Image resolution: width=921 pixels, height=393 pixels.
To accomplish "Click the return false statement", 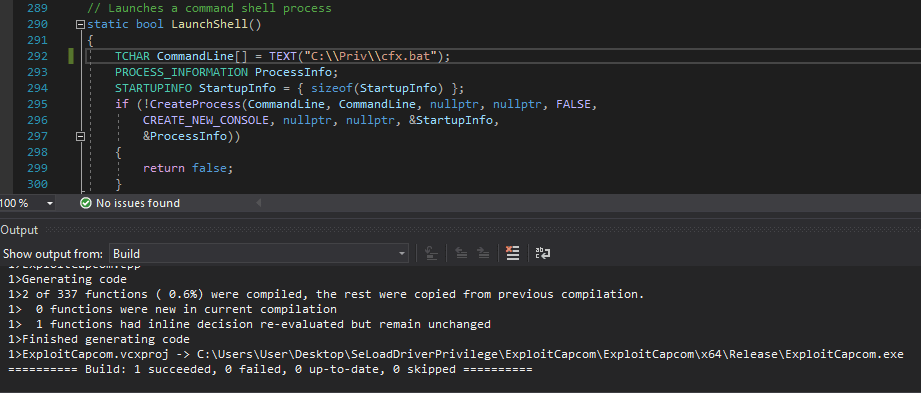I will 188,168.
